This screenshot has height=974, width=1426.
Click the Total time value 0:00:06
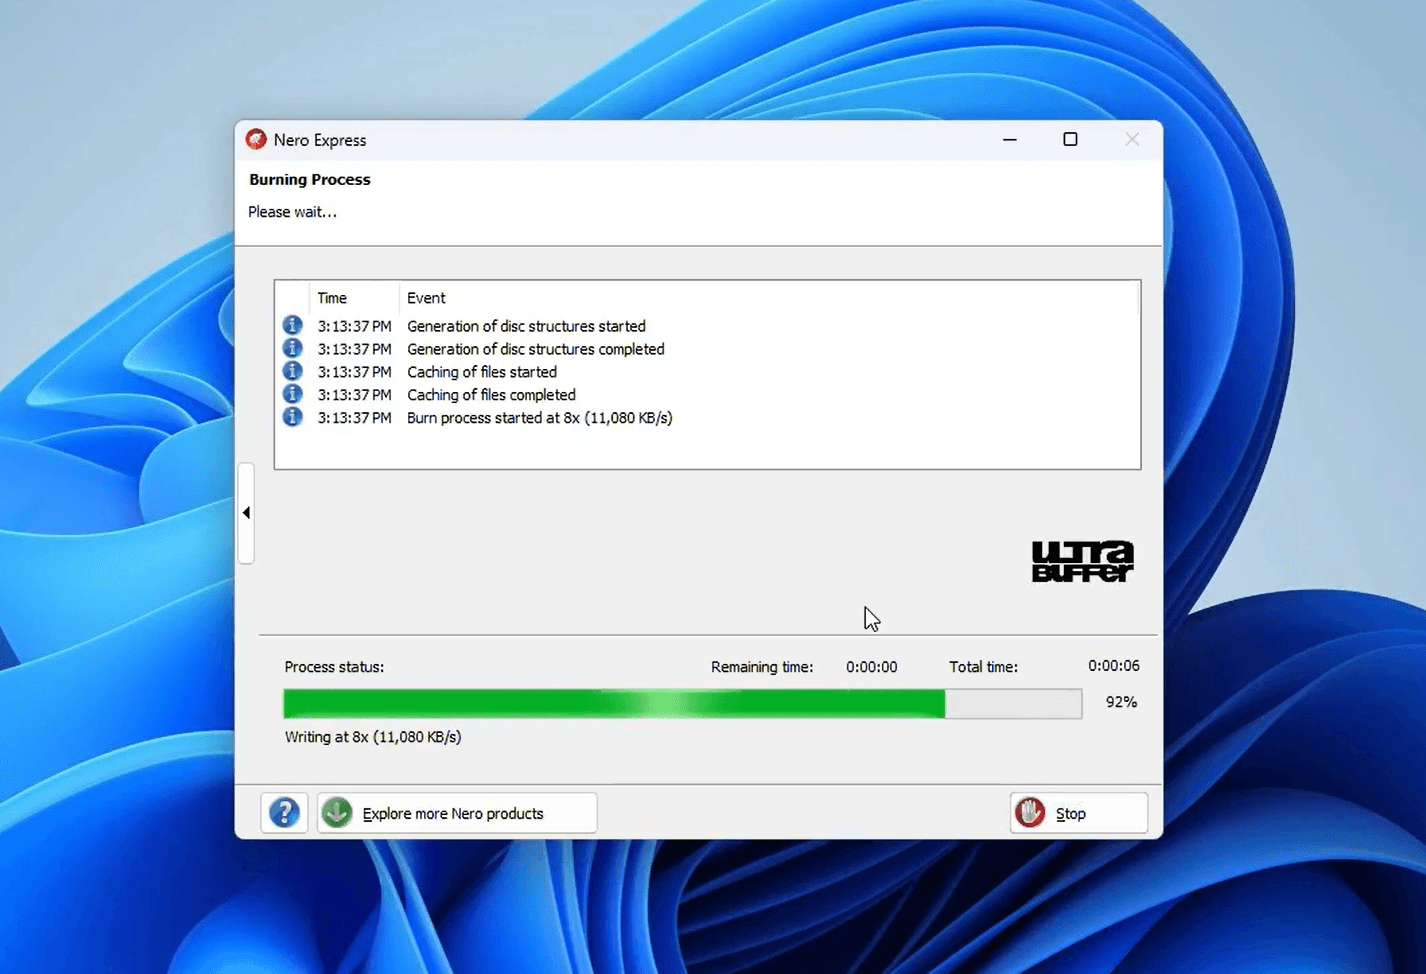[1113, 666]
